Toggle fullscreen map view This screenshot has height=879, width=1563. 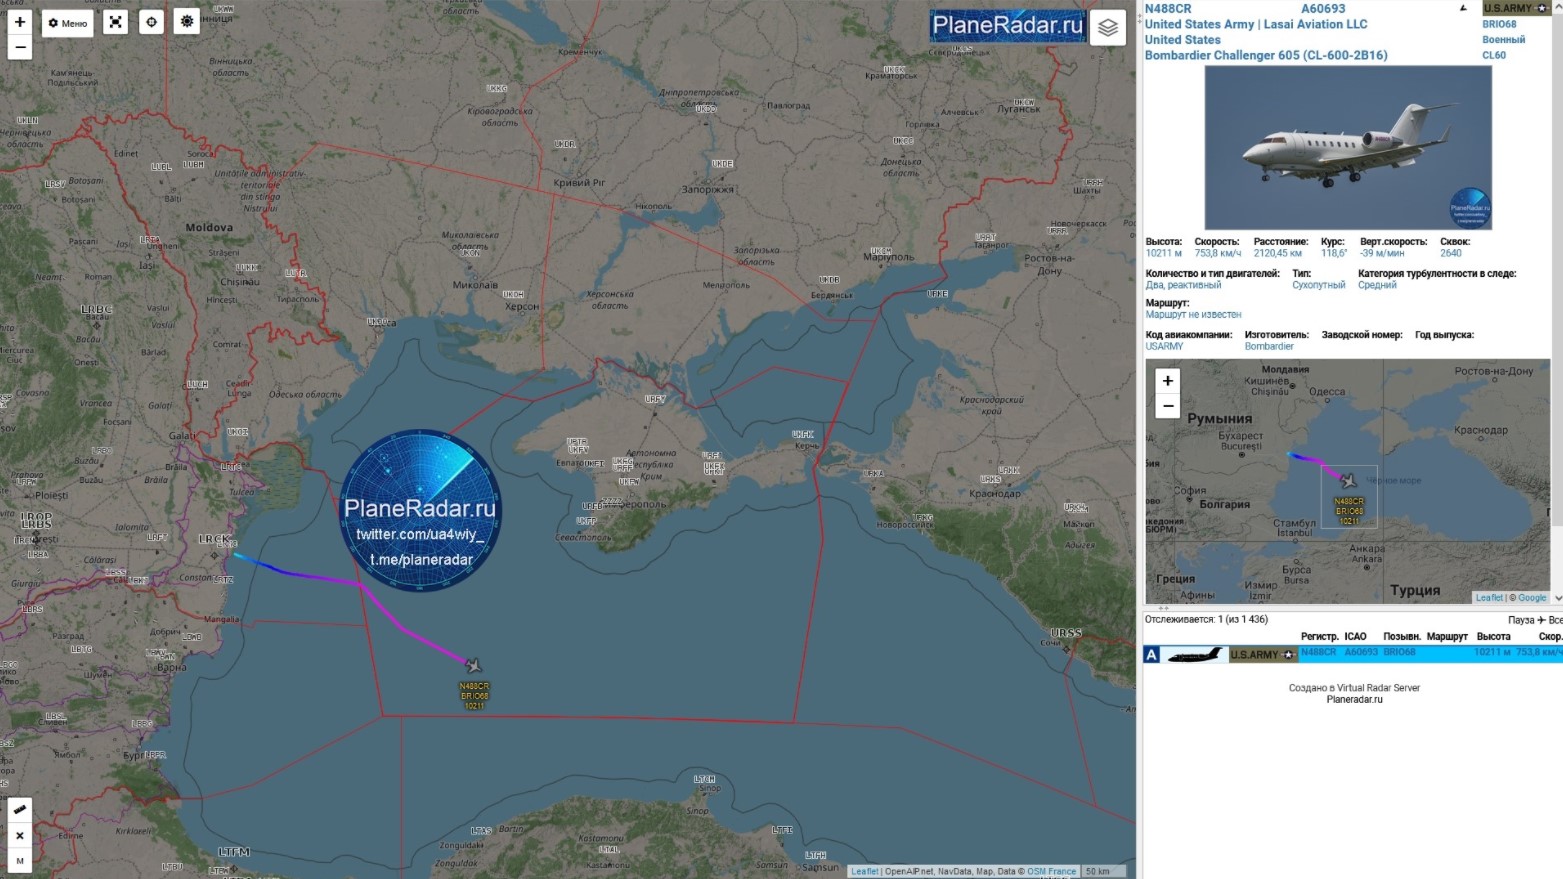(116, 22)
